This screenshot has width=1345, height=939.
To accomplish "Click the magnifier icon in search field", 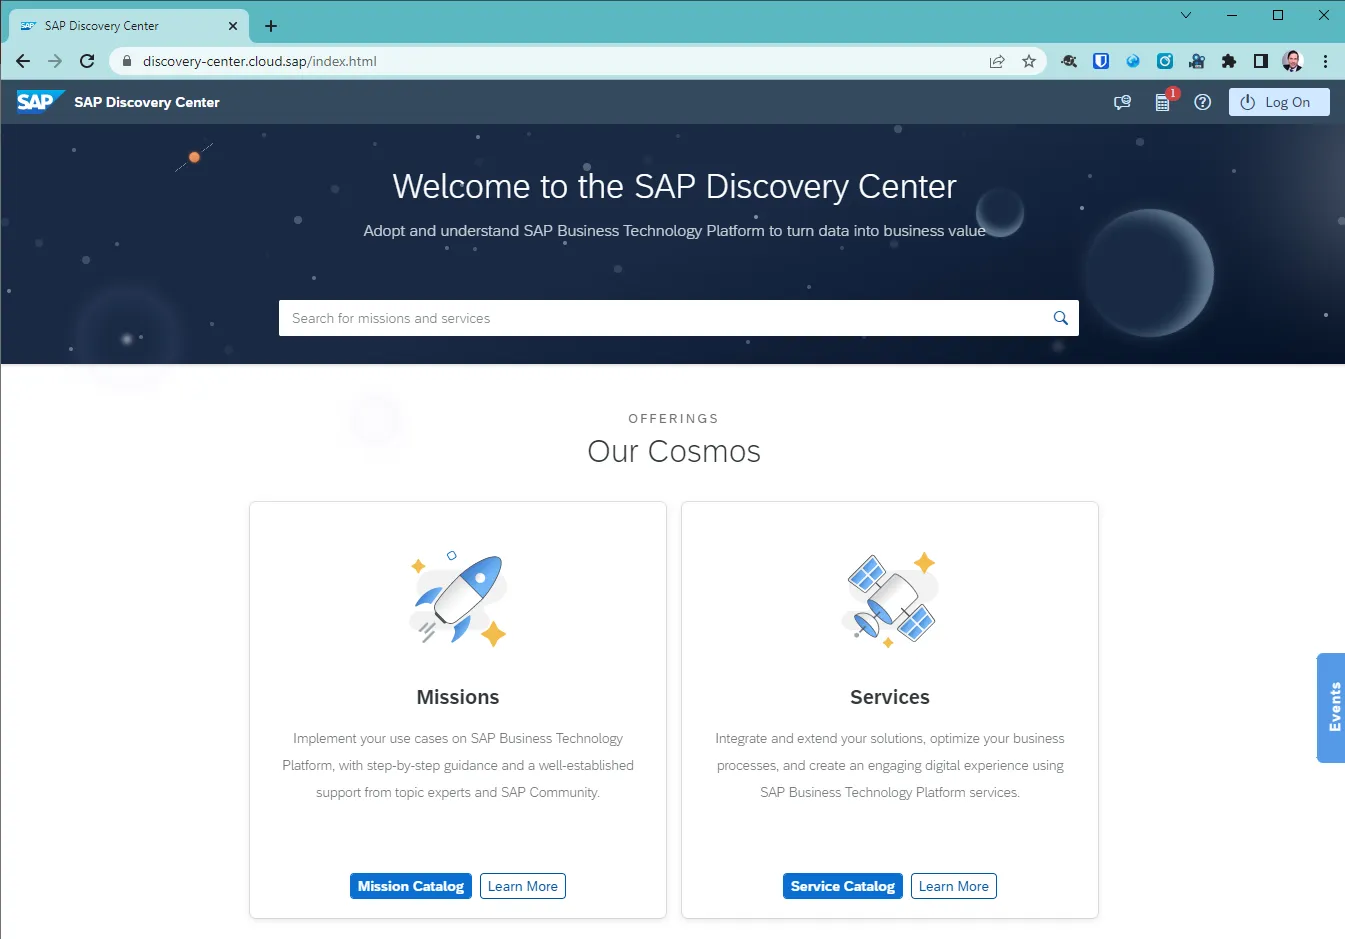I will [x=1060, y=318].
